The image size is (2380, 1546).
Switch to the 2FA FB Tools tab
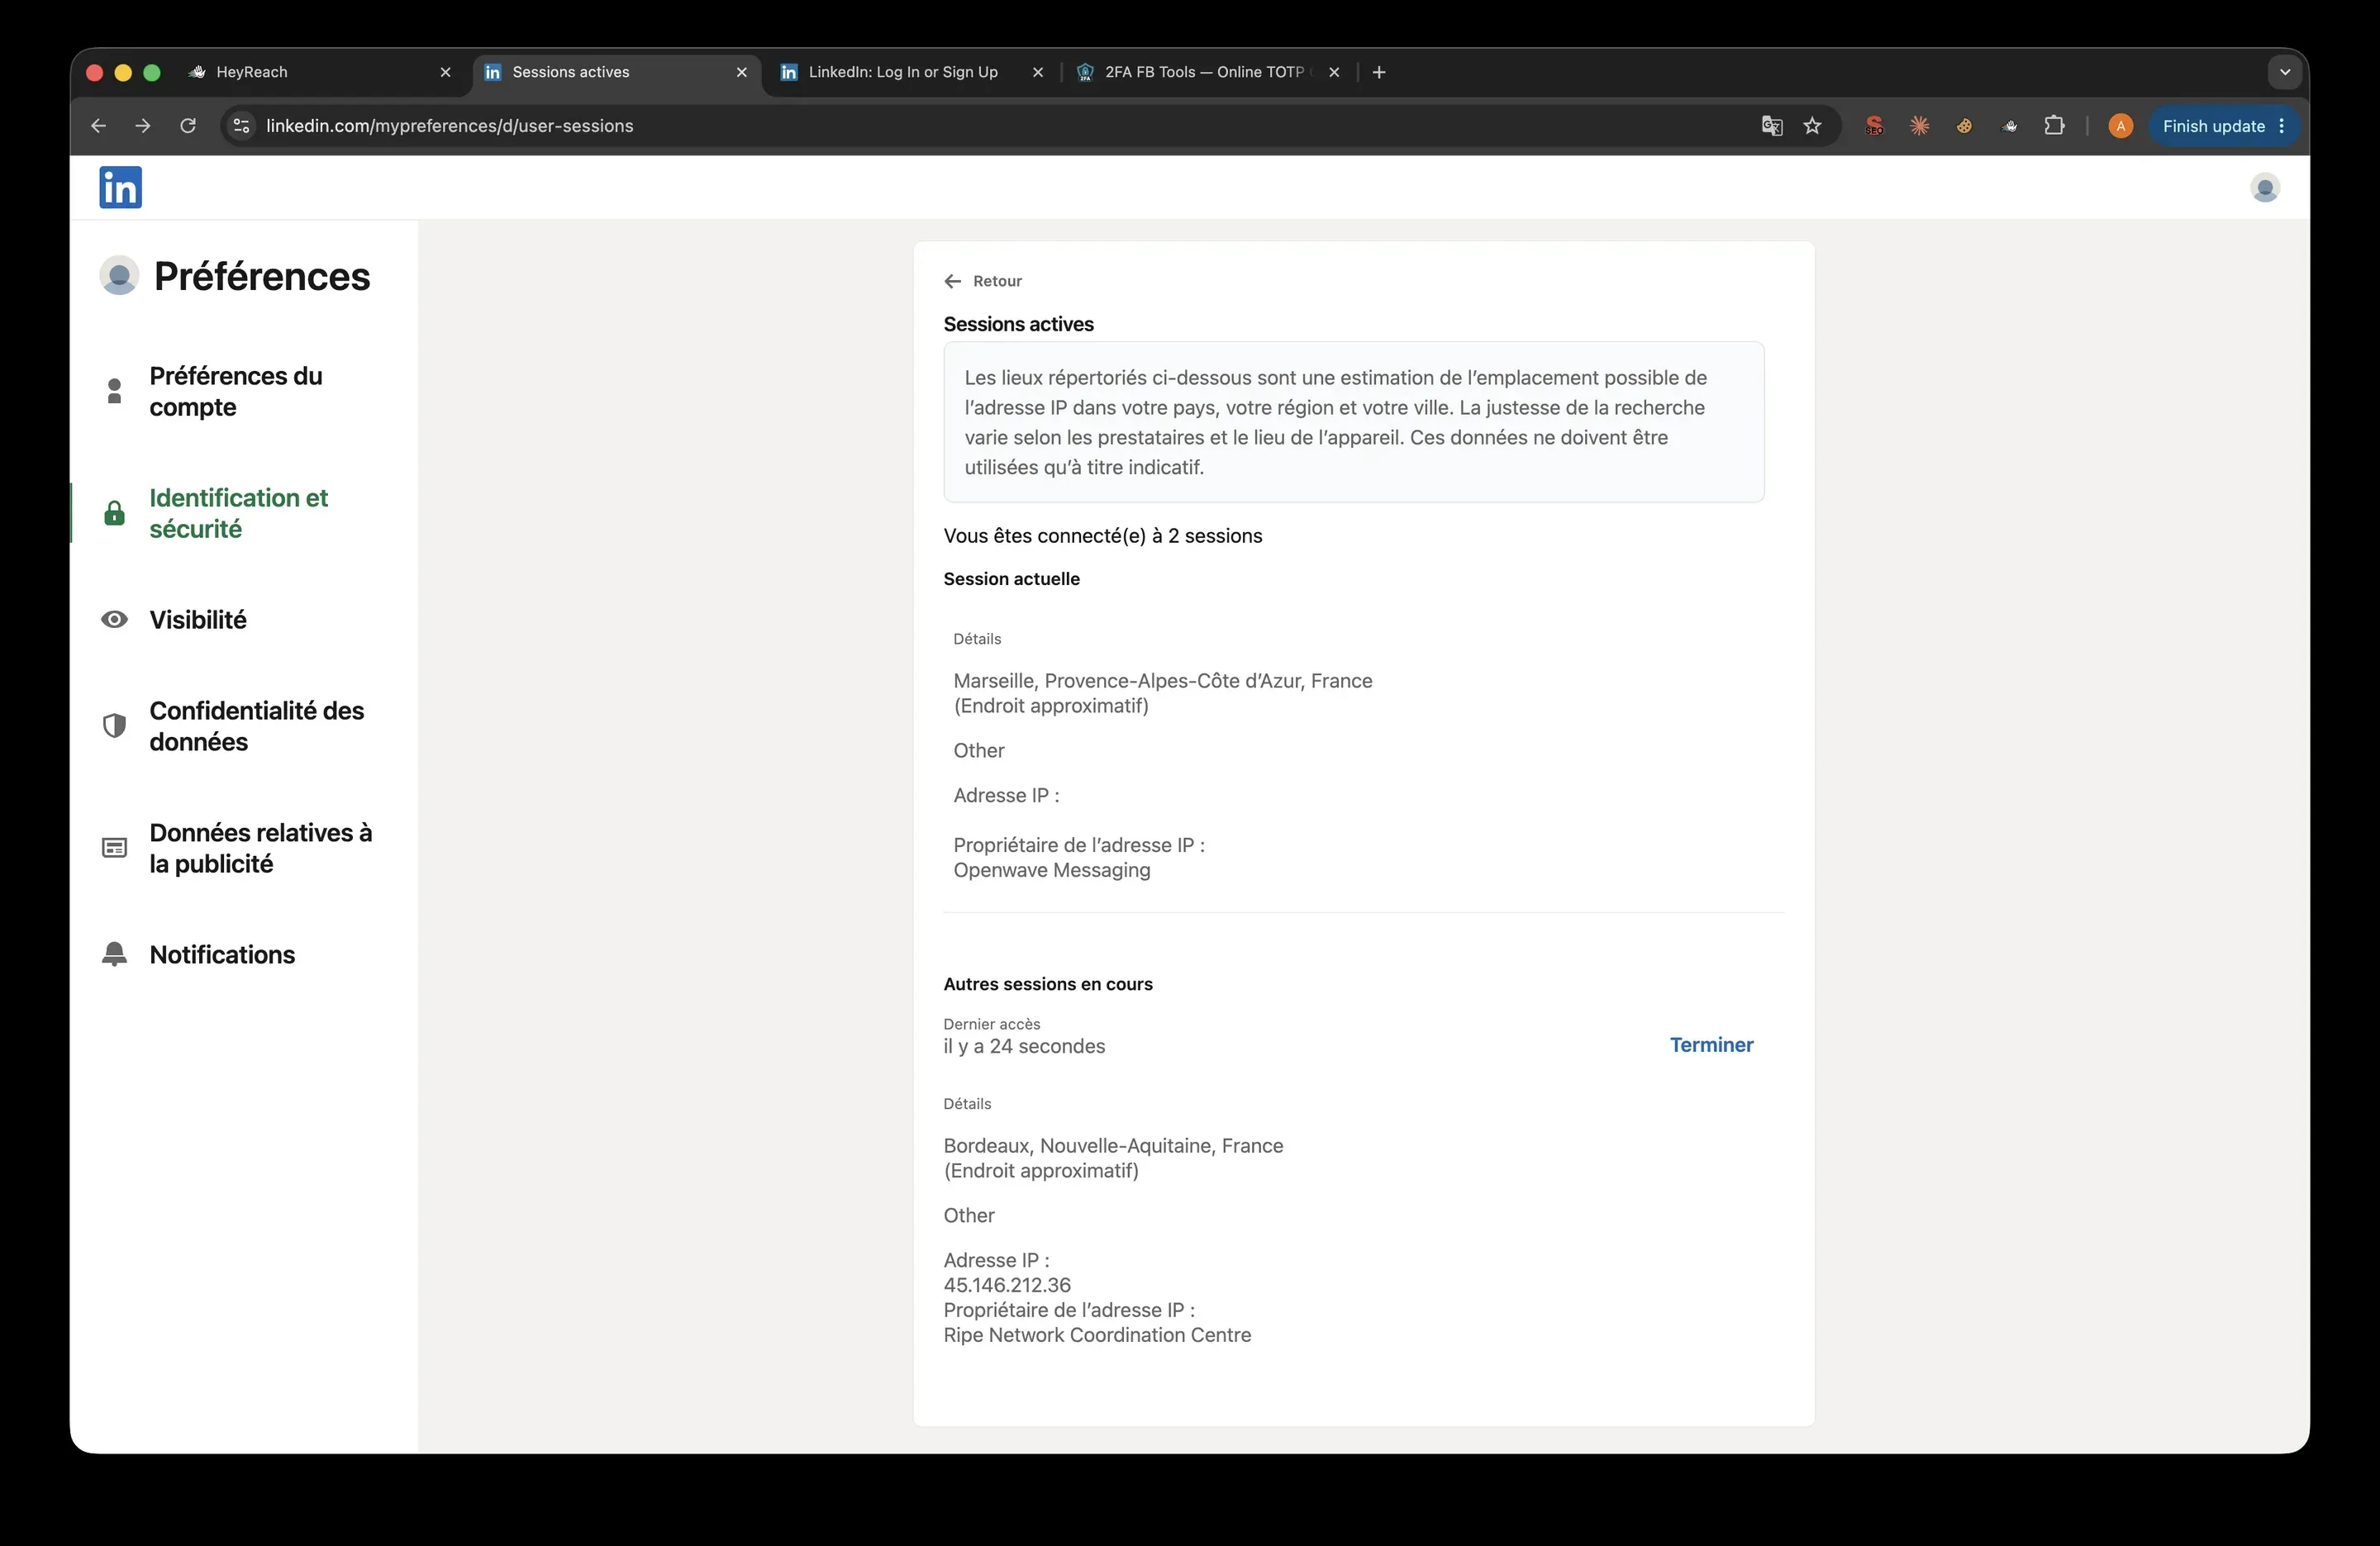click(x=1208, y=72)
